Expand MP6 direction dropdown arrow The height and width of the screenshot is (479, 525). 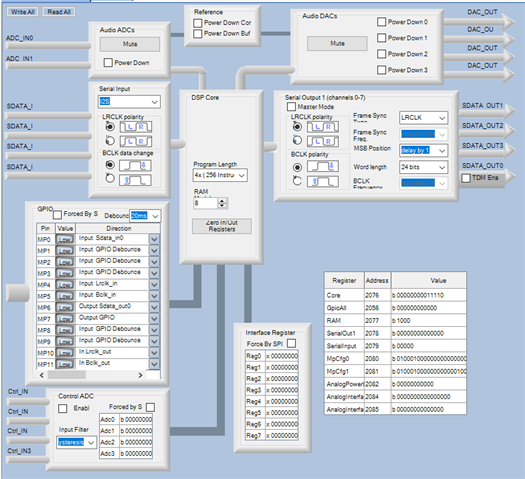[154, 307]
